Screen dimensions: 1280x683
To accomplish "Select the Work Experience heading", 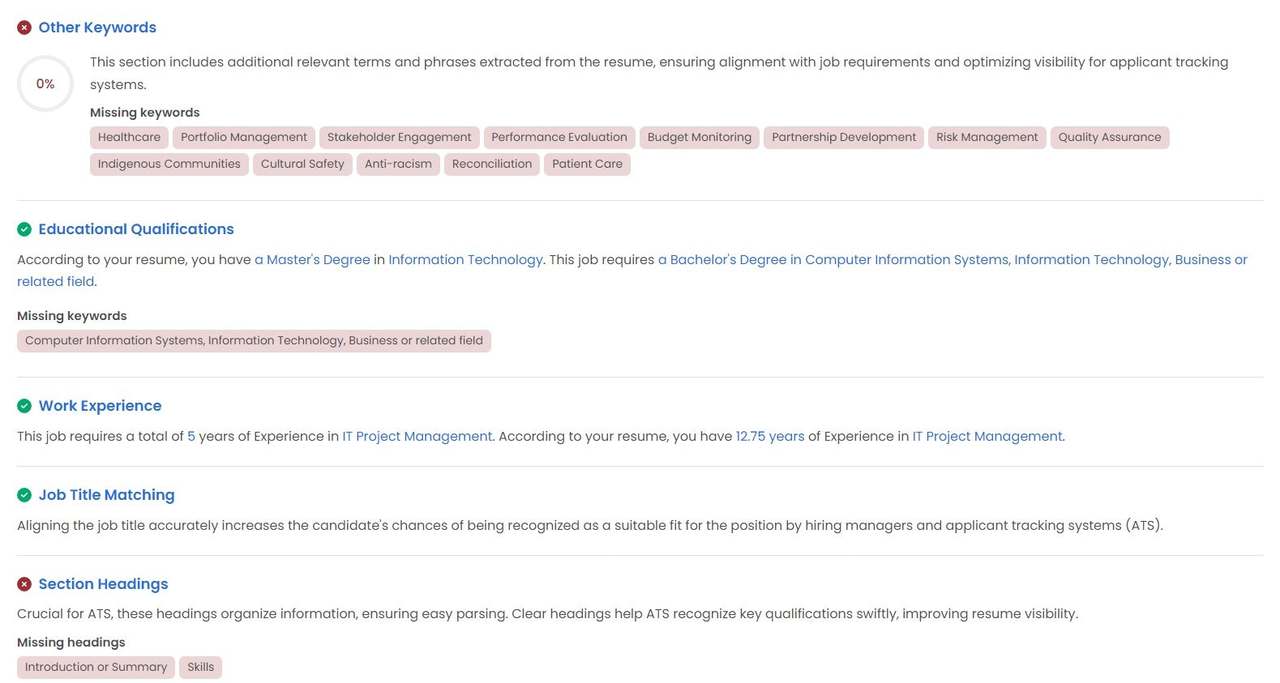I will pyautogui.click(x=100, y=406).
